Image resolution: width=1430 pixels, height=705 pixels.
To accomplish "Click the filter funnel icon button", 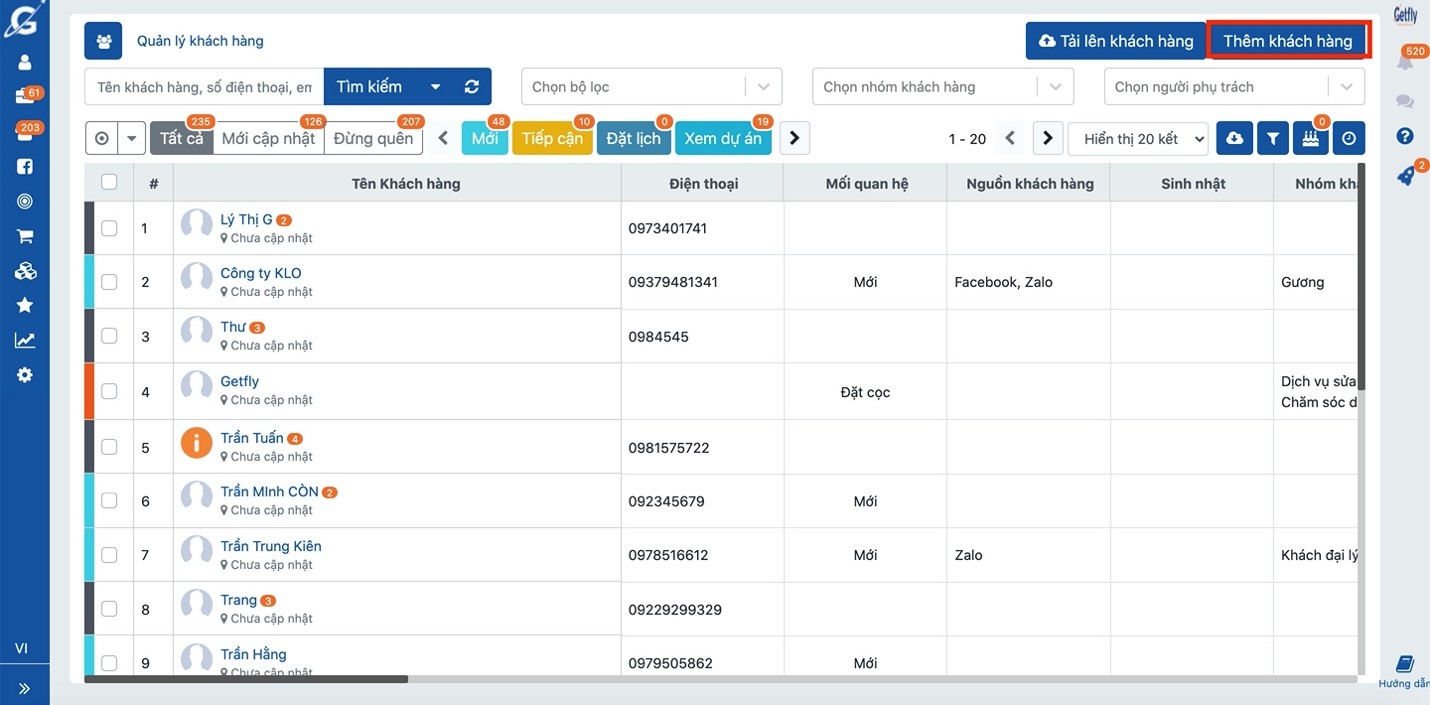I will point(1272,139).
